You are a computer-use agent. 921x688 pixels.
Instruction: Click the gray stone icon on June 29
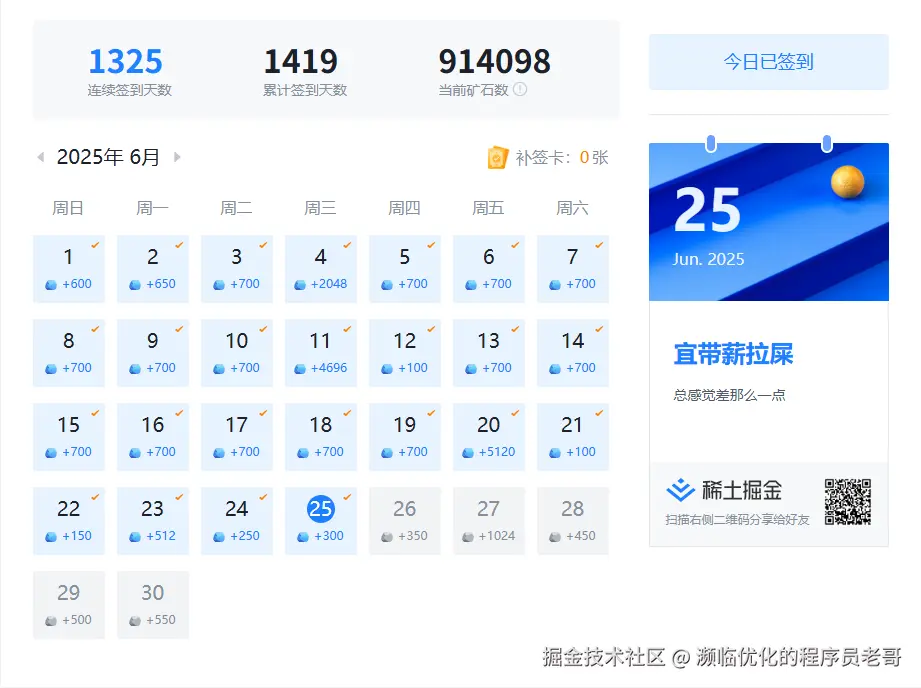tap(48, 620)
